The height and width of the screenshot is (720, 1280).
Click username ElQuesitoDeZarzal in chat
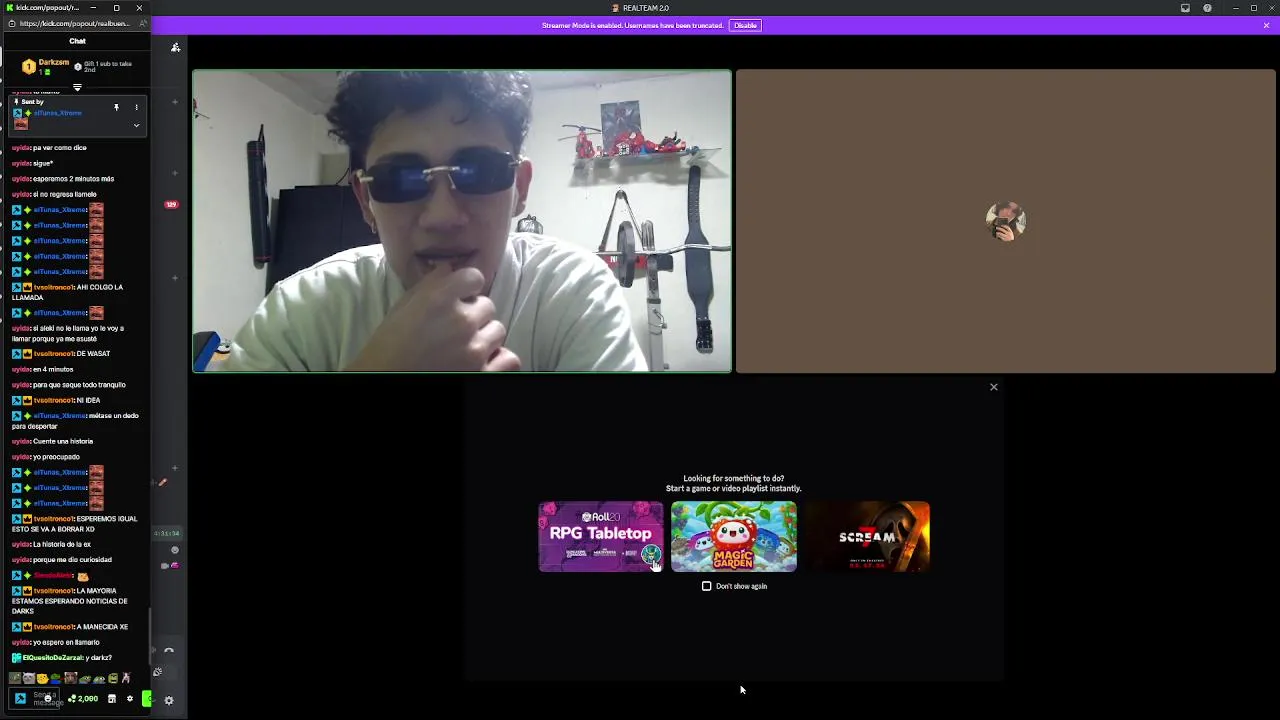click(52, 658)
